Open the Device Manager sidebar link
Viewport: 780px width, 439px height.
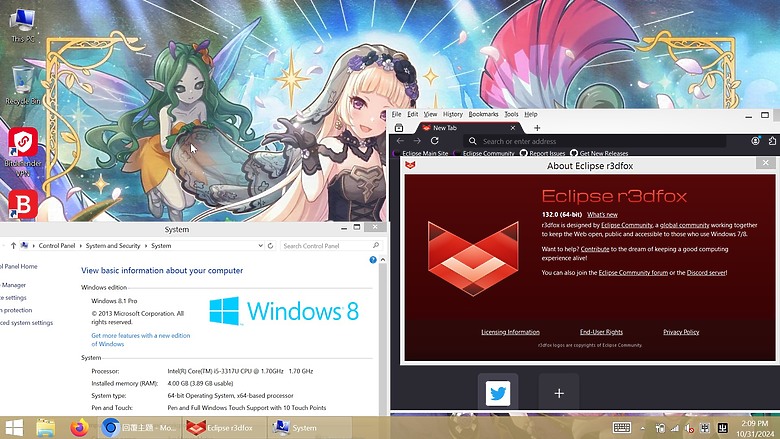tap(13, 285)
